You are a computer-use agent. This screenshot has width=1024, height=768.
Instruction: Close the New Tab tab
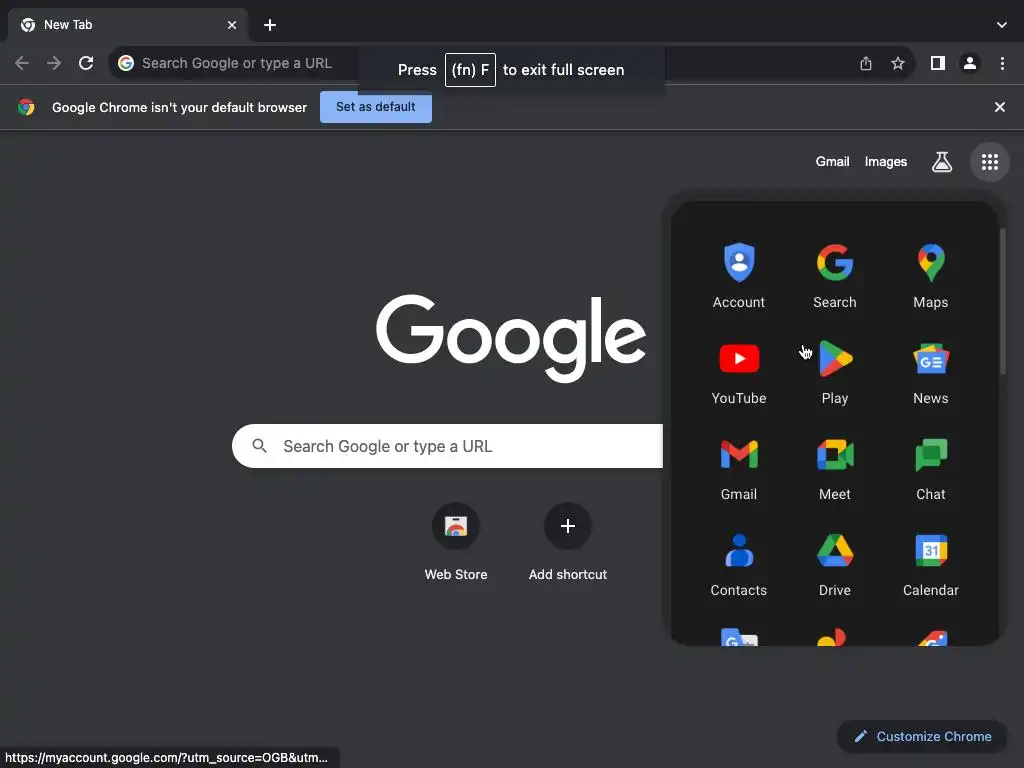point(232,25)
